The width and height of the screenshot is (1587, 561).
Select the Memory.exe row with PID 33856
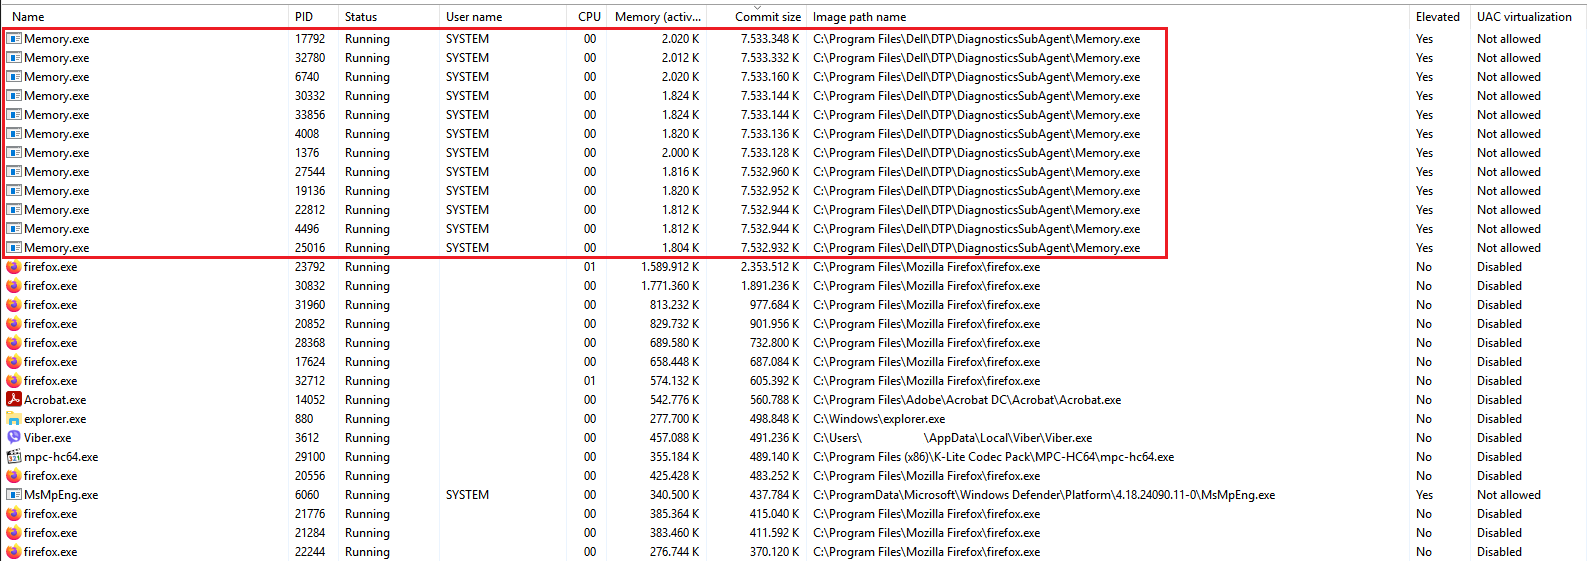coord(793,115)
